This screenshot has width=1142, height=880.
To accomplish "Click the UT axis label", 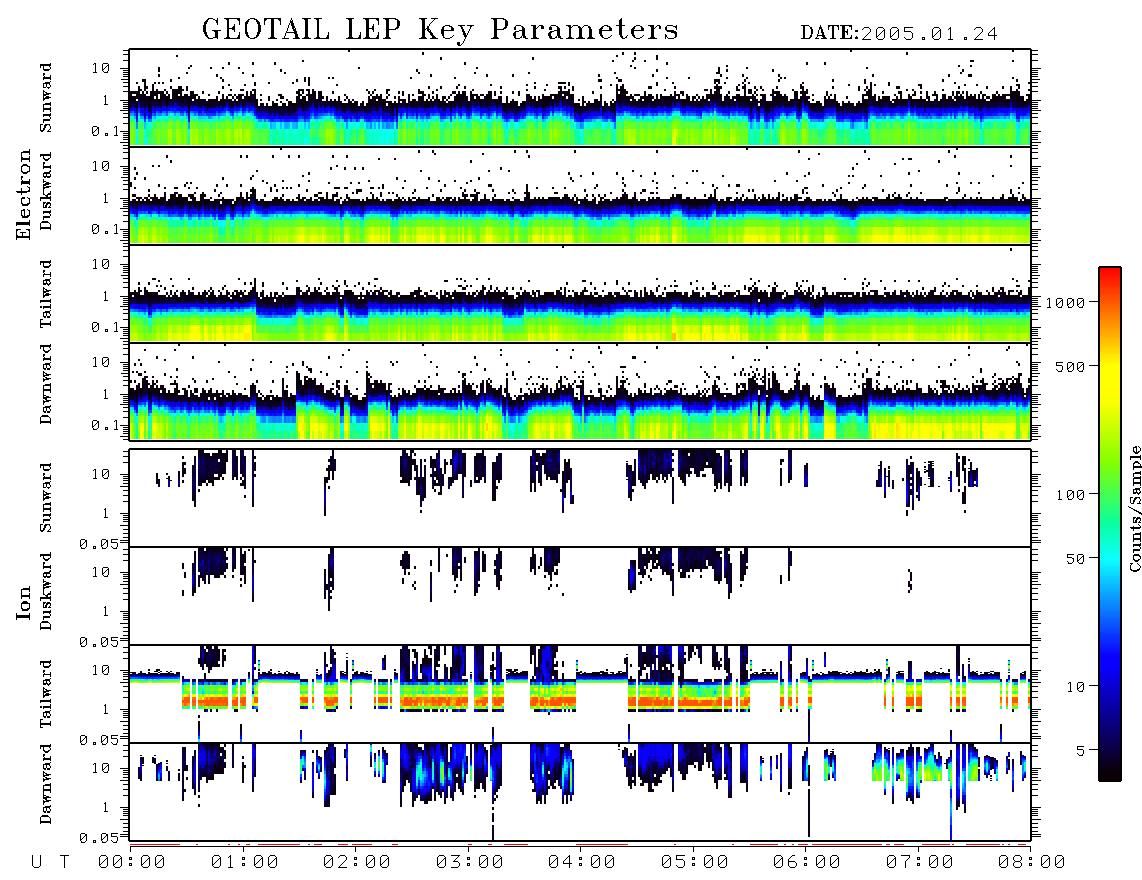I will (x=51, y=863).
